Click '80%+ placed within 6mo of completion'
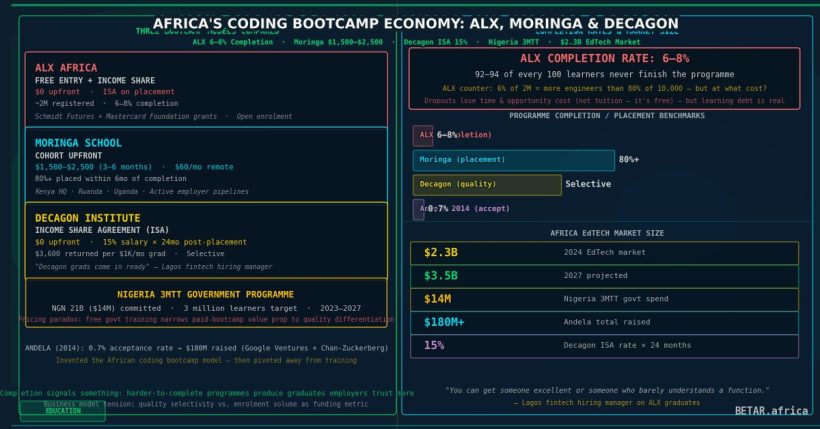Screen dimensions: 820x429 [110, 178]
